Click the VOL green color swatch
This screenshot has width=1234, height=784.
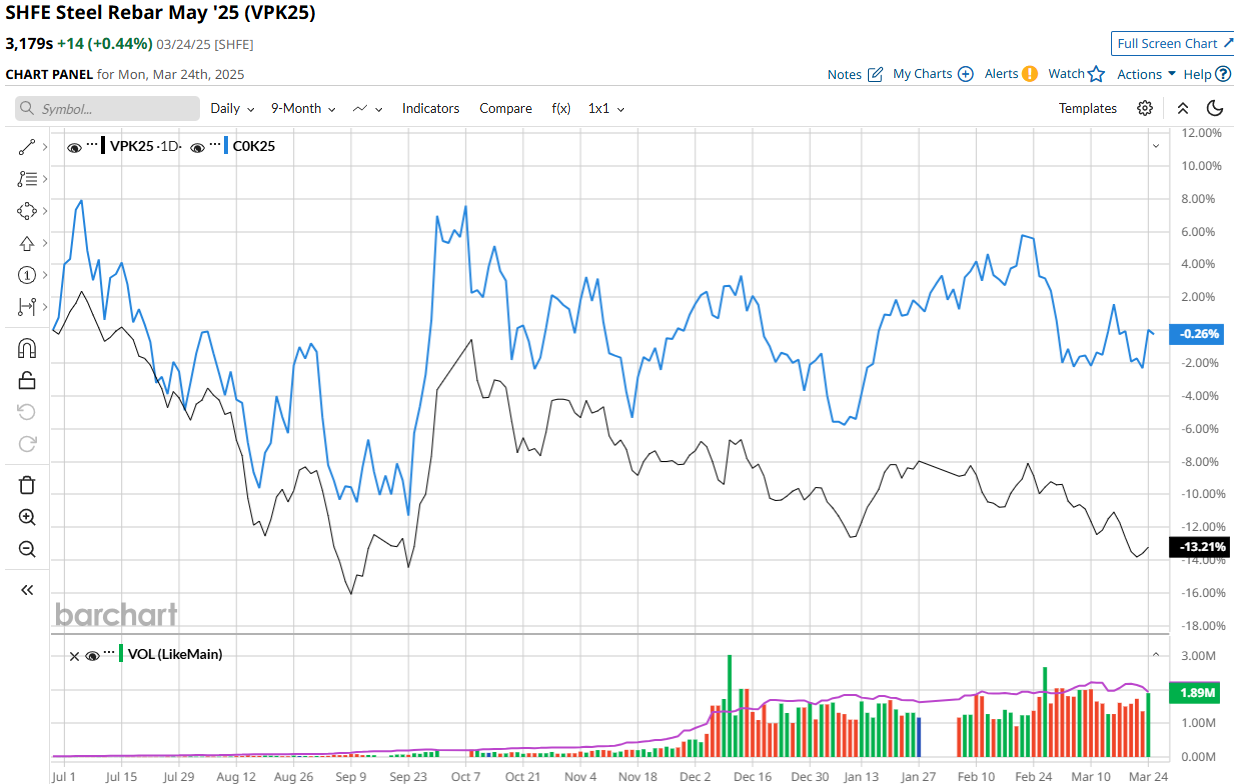pyautogui.click(x=122, y=654)
